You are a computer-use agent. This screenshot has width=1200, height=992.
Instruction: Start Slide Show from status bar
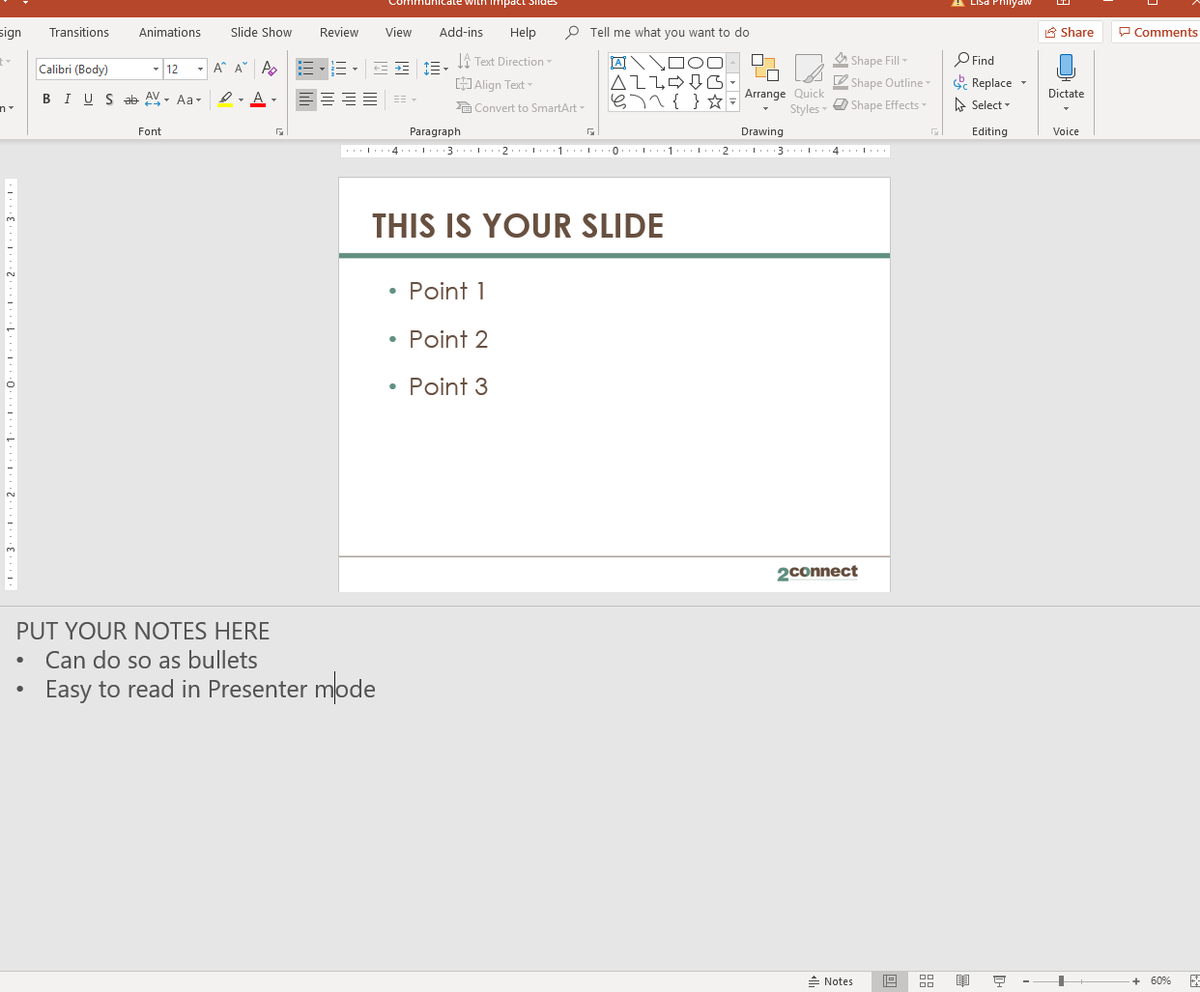coord(999,981)
